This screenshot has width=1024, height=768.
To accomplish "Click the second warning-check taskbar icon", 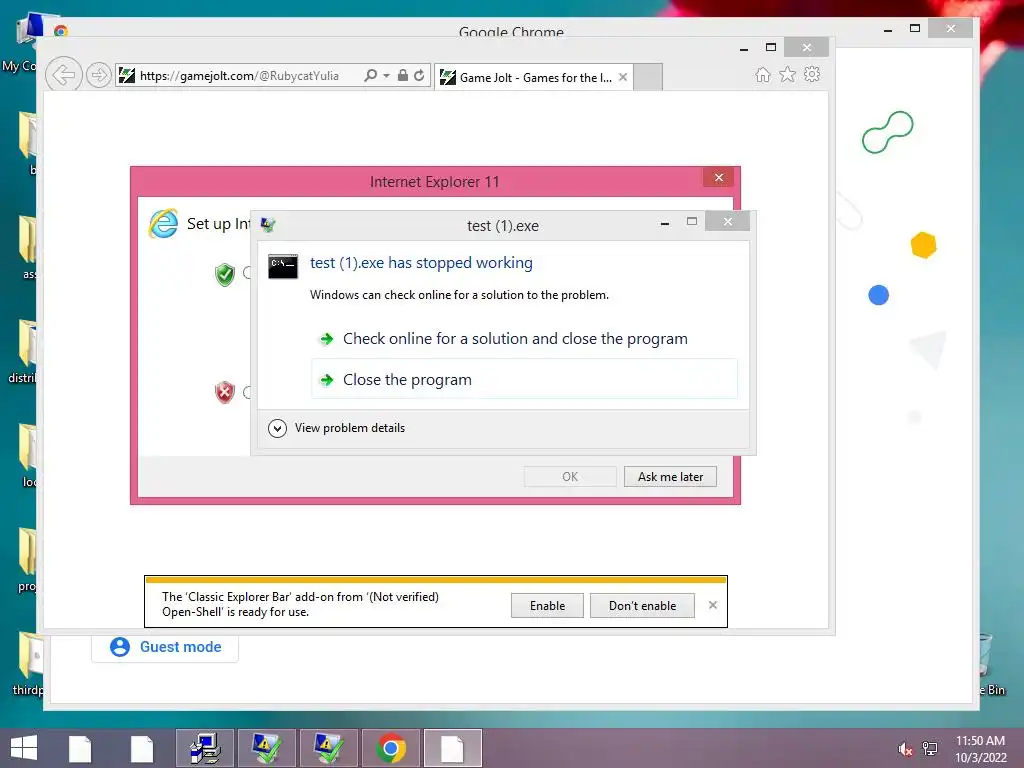I will point(328,748).
